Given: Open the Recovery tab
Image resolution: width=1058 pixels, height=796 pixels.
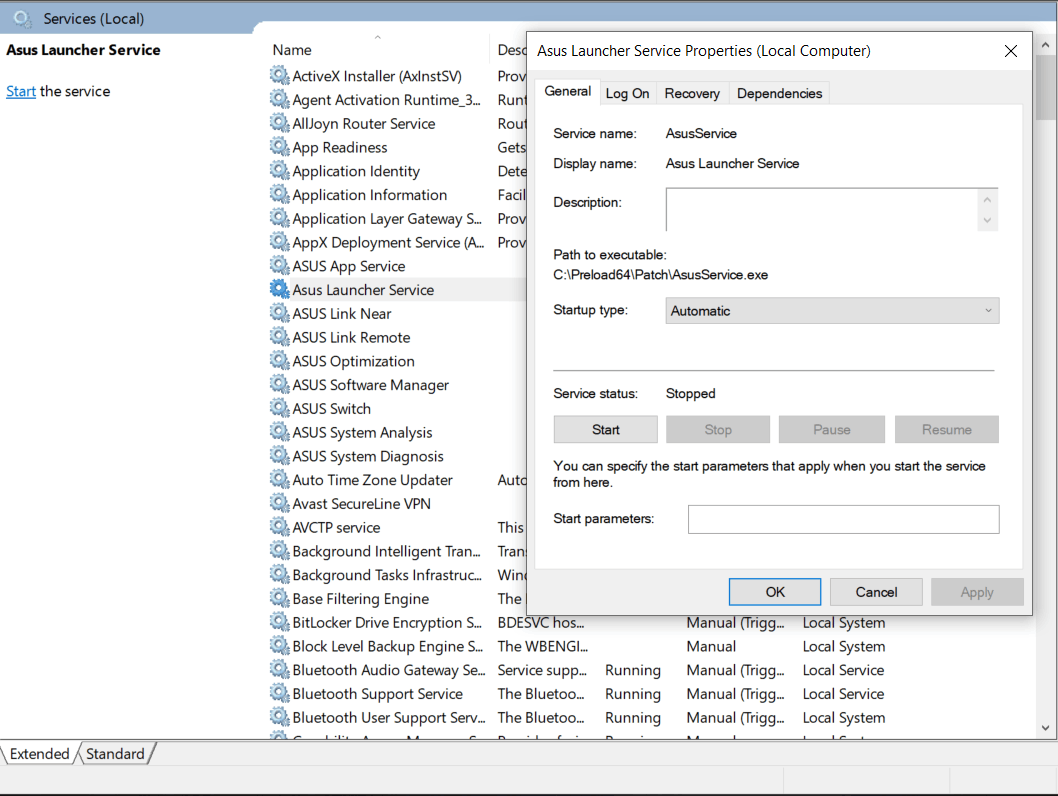Looking at the screenshot, I should 692,94.
